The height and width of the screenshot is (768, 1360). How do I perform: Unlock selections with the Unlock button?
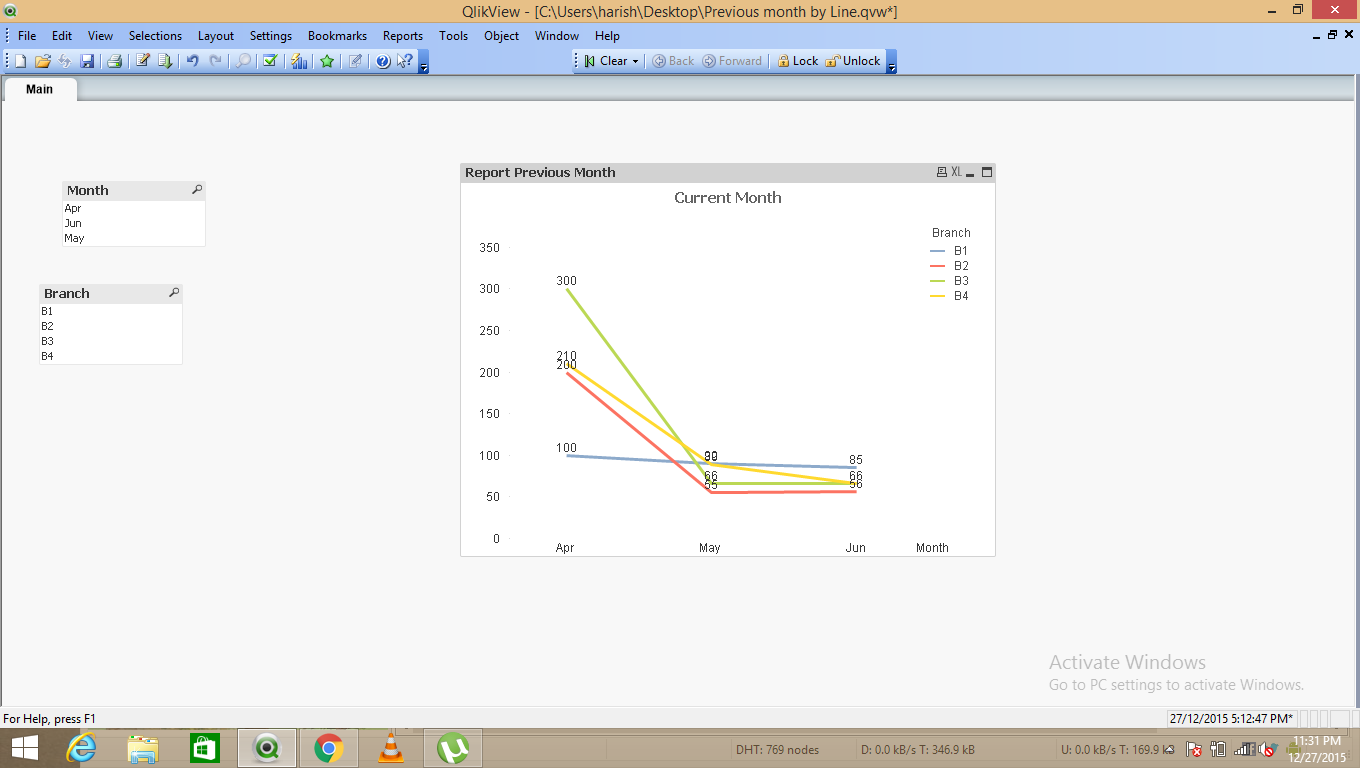click(853, 61)
